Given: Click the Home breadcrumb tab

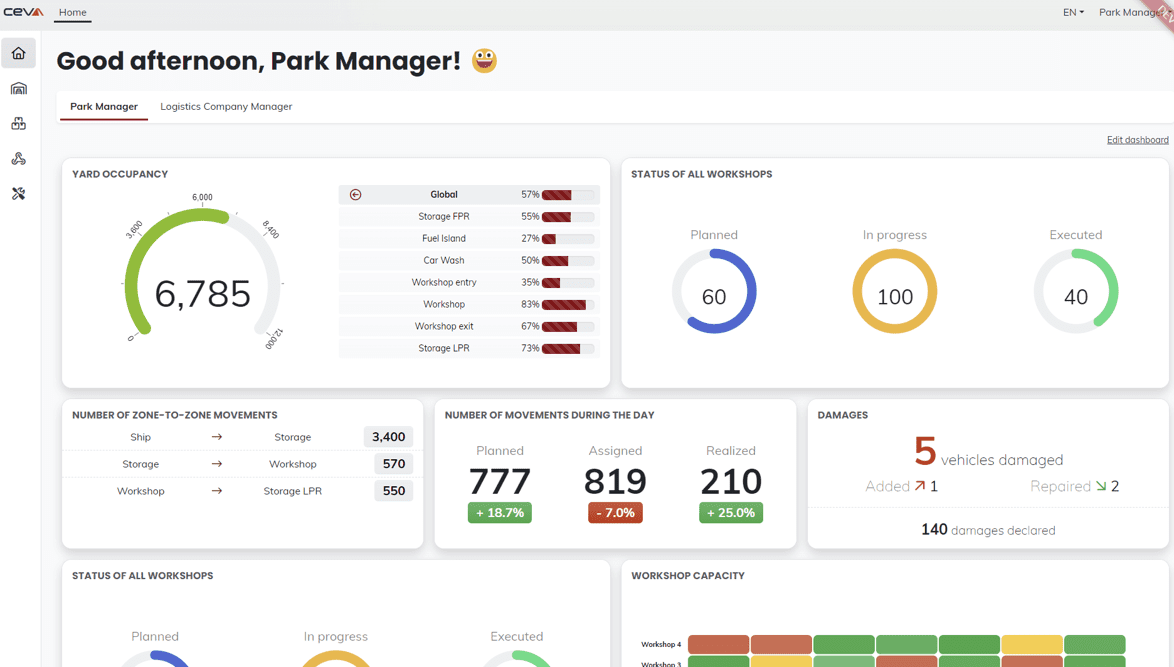Looking at the screenshot, I should pyautogui.click(x=73, y=12).
